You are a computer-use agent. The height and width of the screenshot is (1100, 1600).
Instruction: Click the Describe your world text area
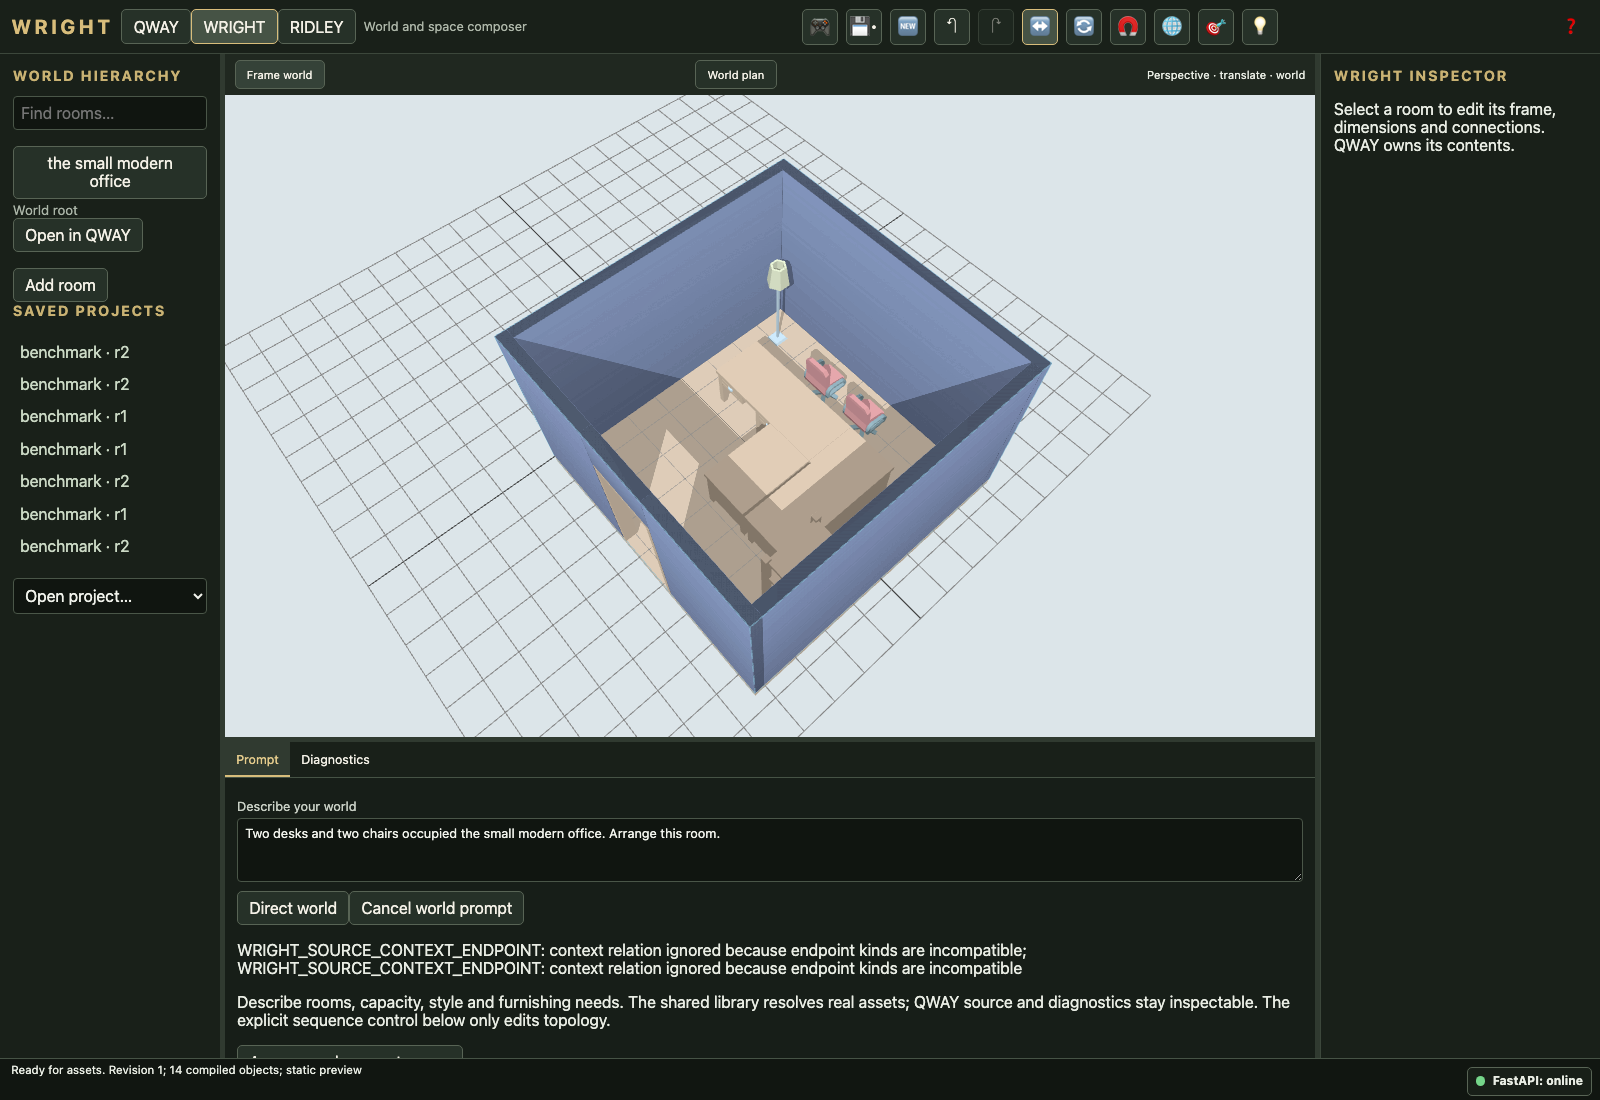point(770,850)
